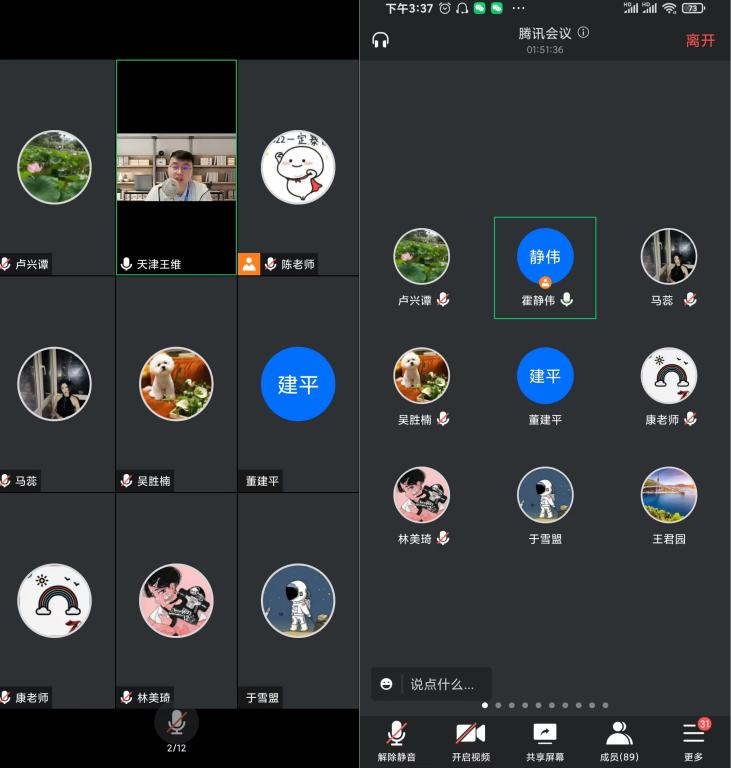Image resolution: width=731 pixels, height=768 pixels.
Task: Tap 陈老师 cartoon avatar on left panel
Action: click(298, 167)
